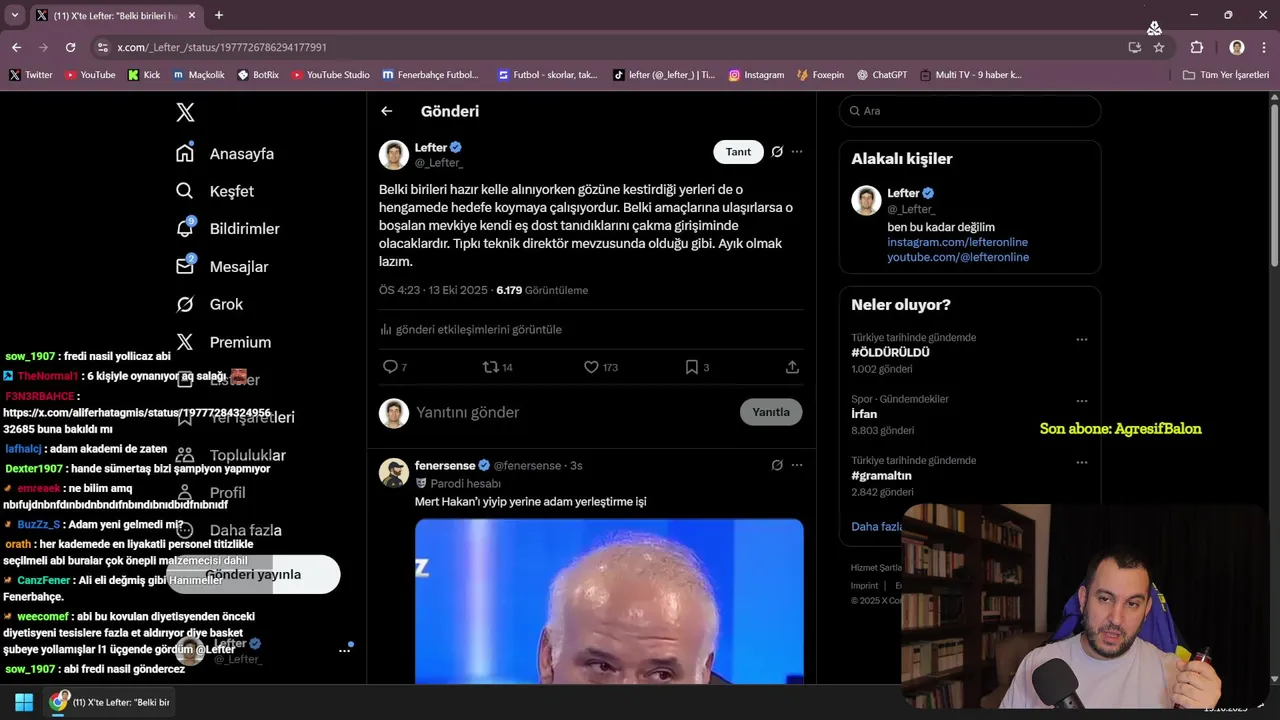Viewport: 1280px width, 720px height.
Task: Click the address bar URL
Action: (x=222, y=47)
